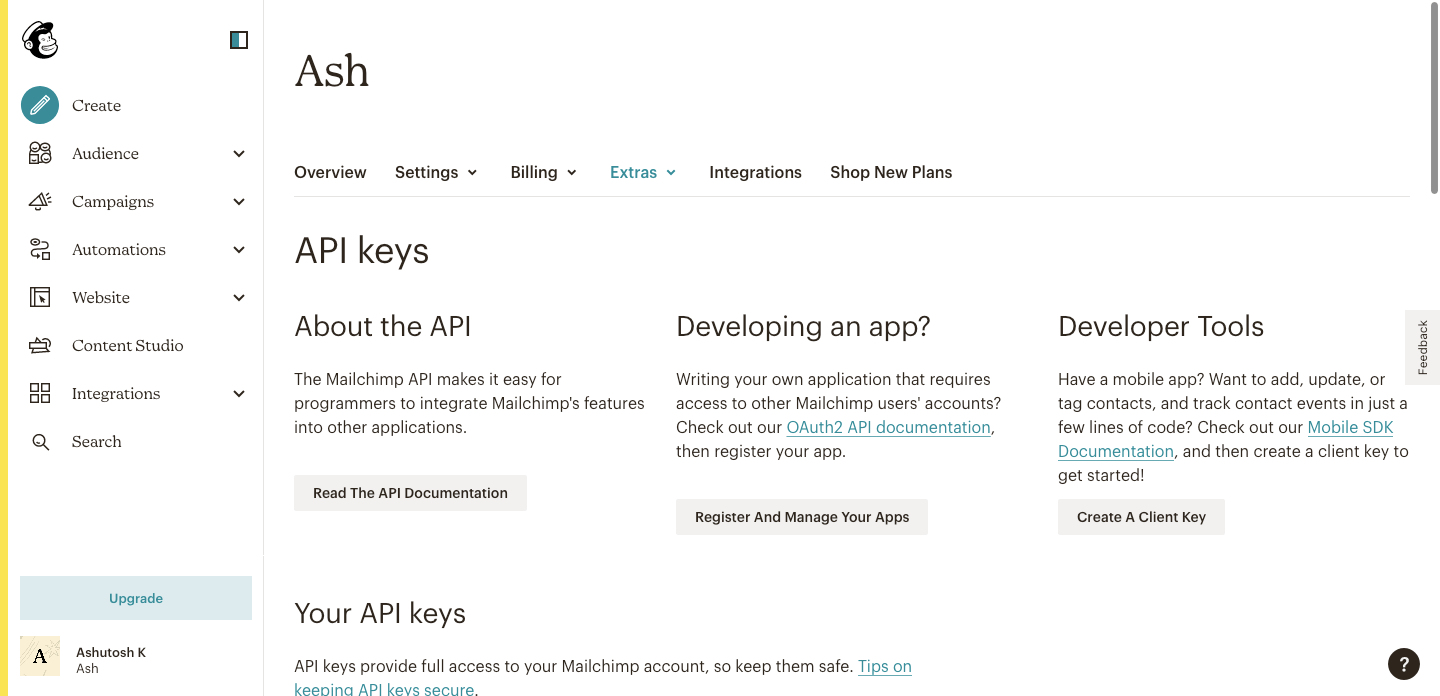Expand the Website menu chevron
The height and width of the screenshot is (696, 1440).
click(239, 297)
